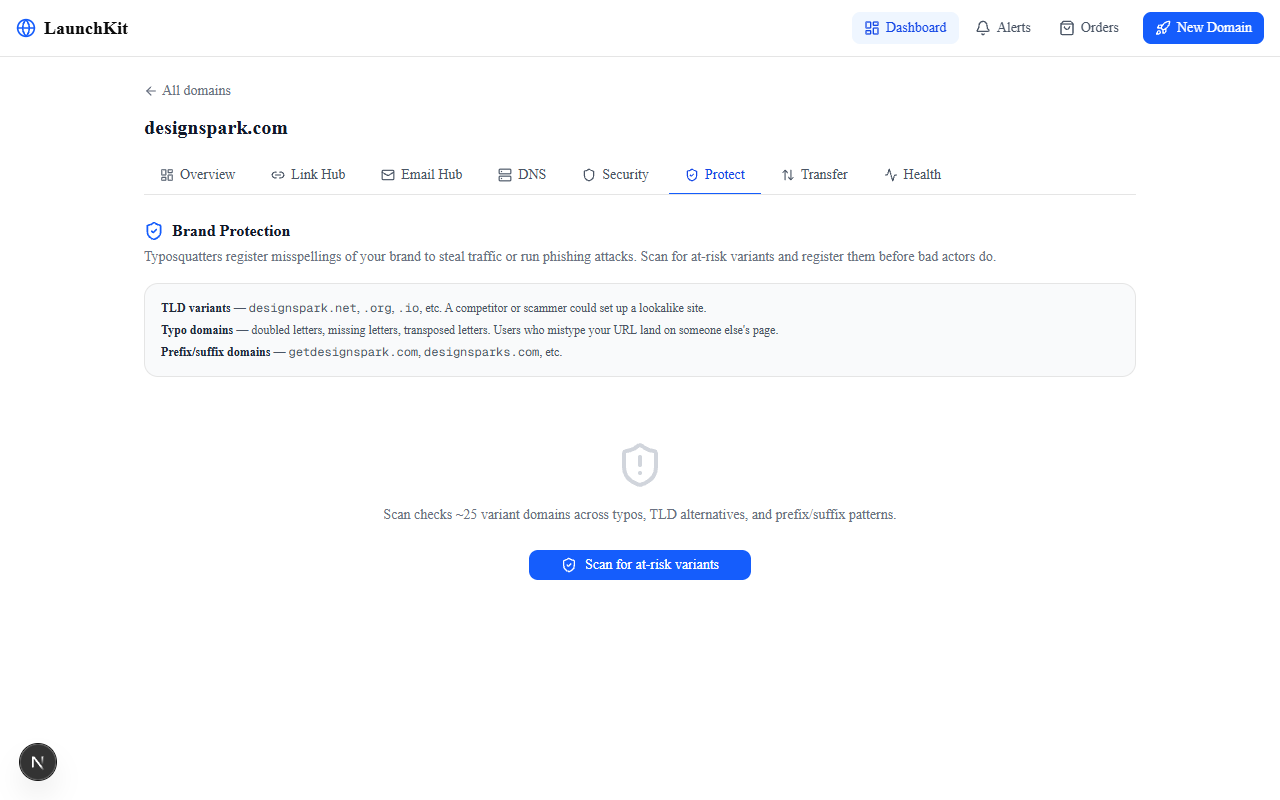Click the designspark.net example text
Screen dimensions: 1280x800
click(303, 308)
